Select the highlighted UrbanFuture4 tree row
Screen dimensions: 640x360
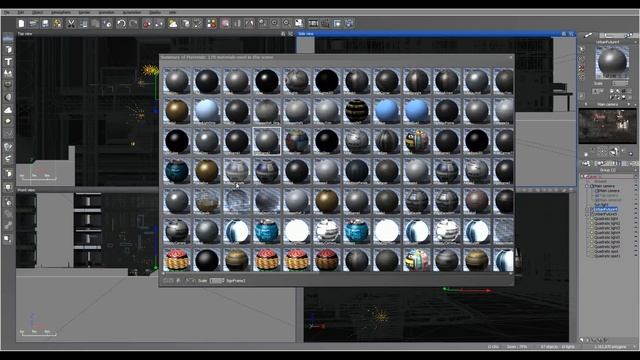pos(606,209)
